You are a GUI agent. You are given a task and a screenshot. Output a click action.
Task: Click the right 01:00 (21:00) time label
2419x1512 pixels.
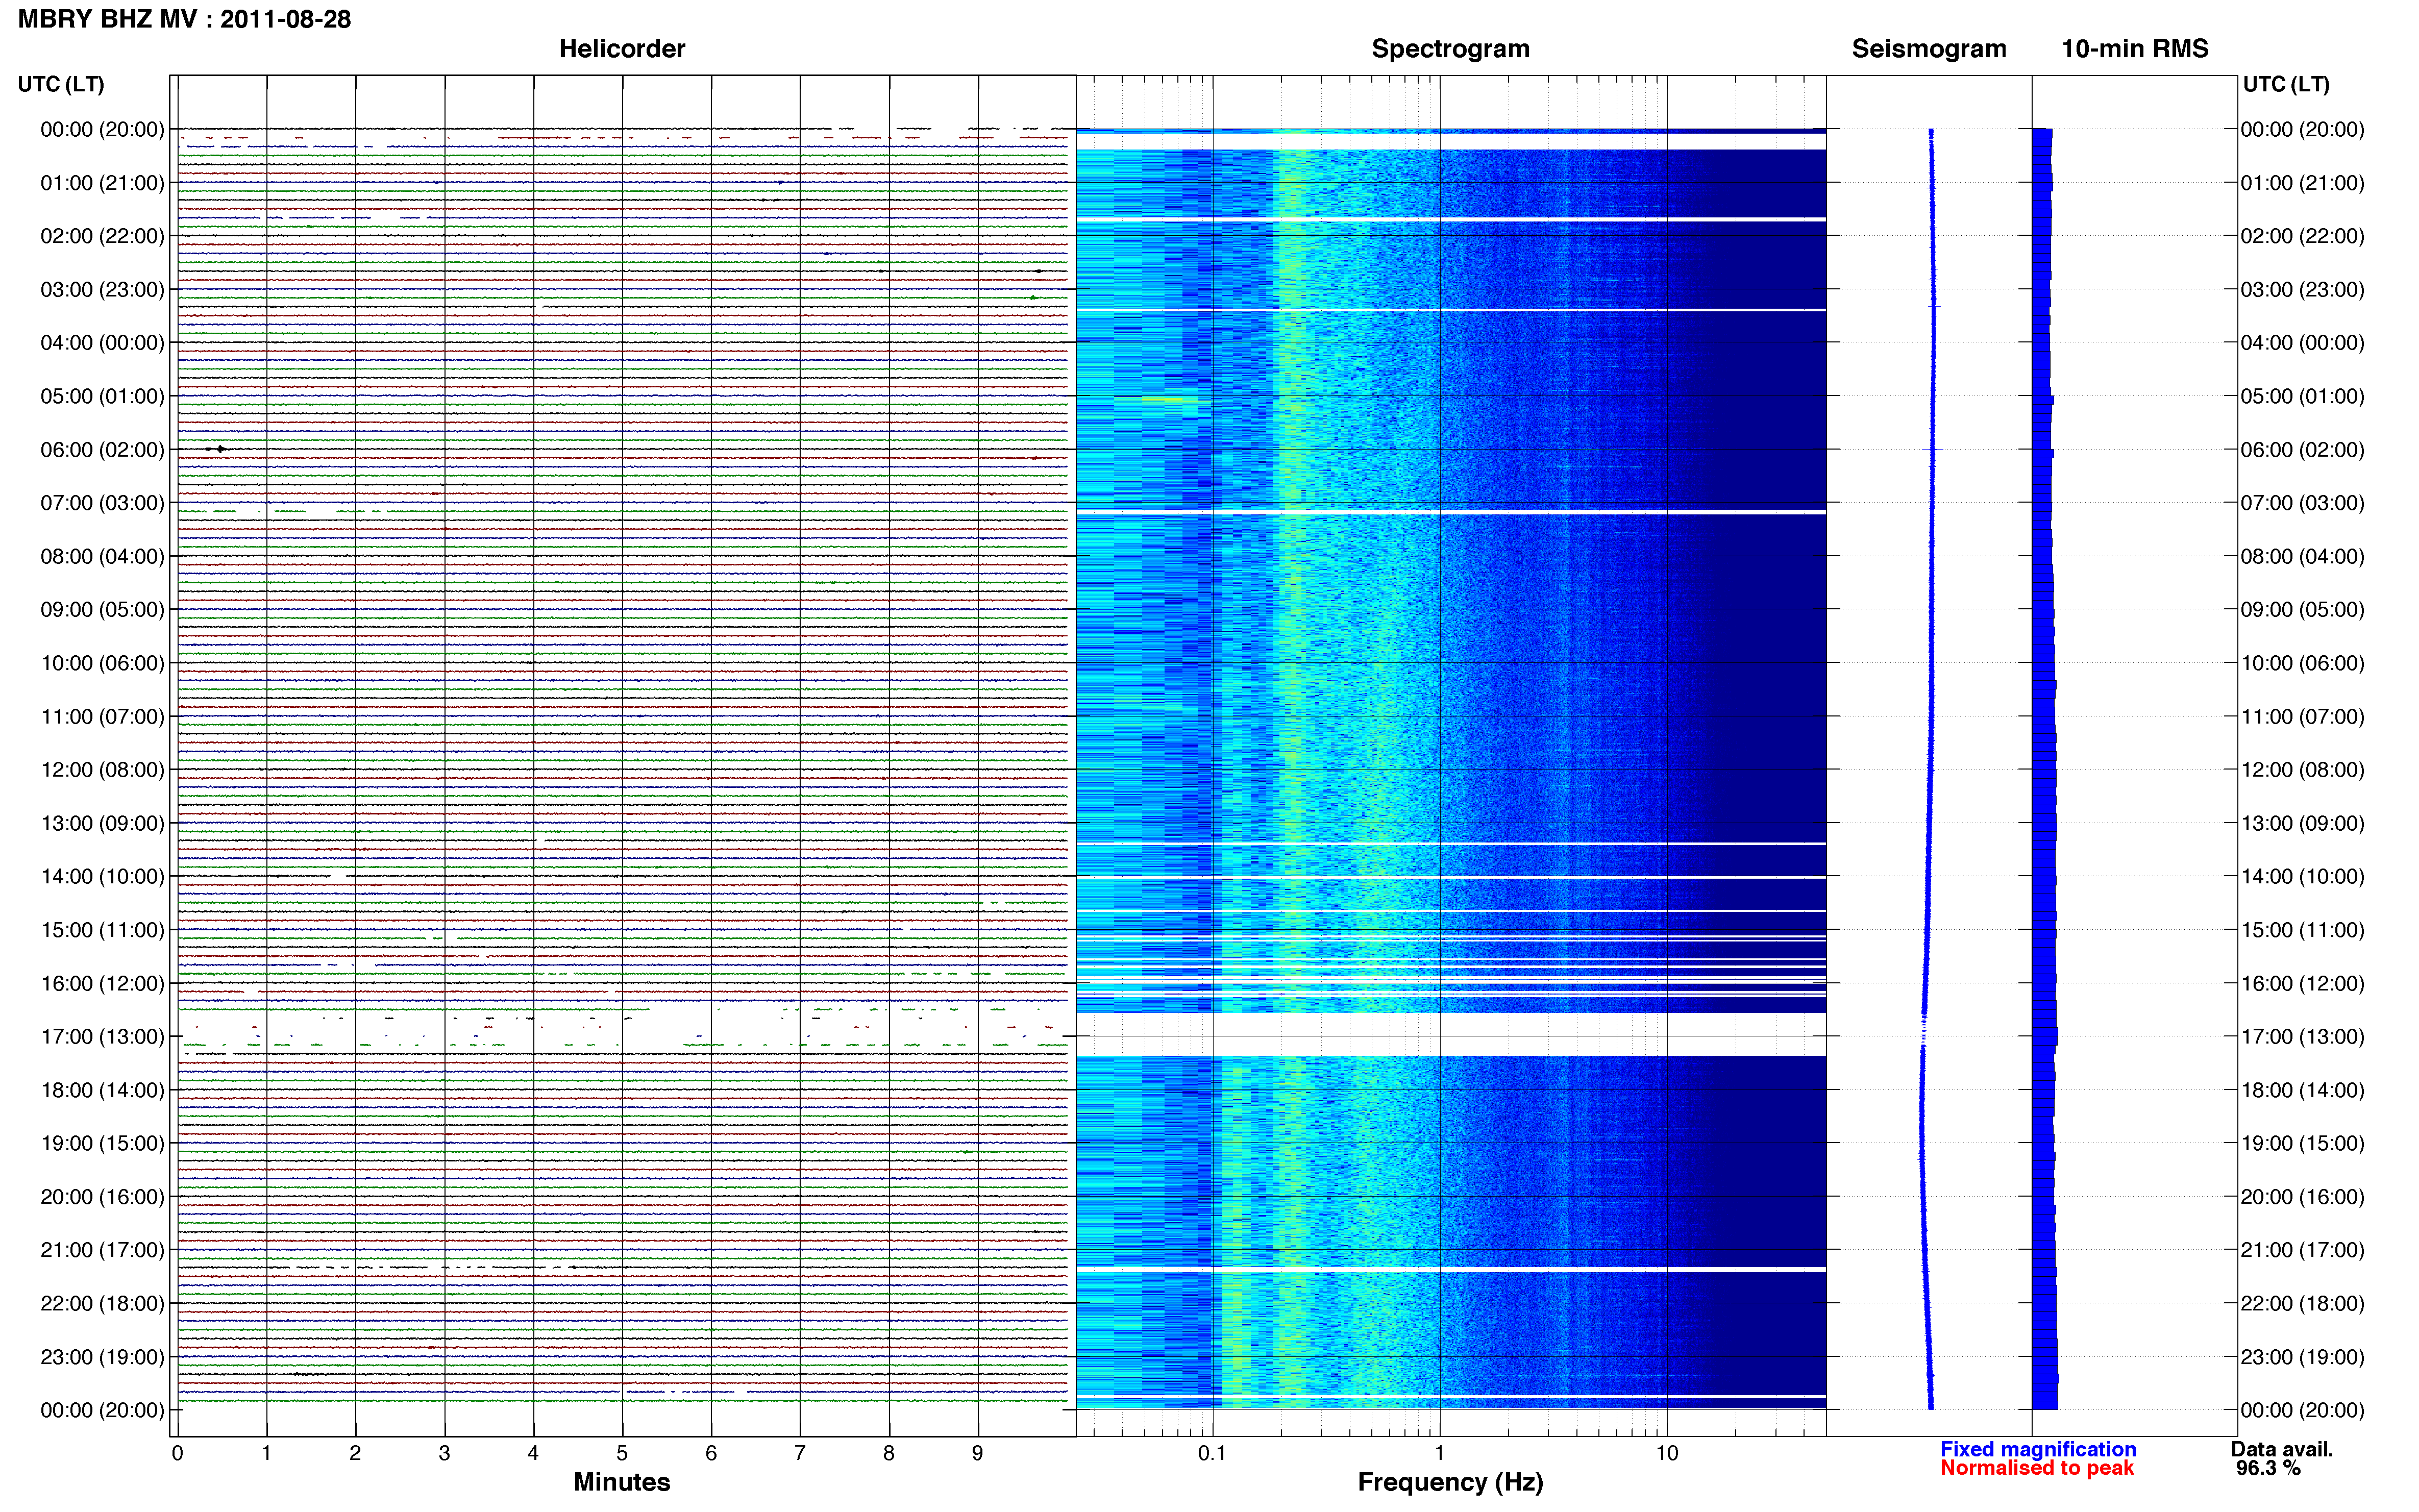(x=2302, y=183)
